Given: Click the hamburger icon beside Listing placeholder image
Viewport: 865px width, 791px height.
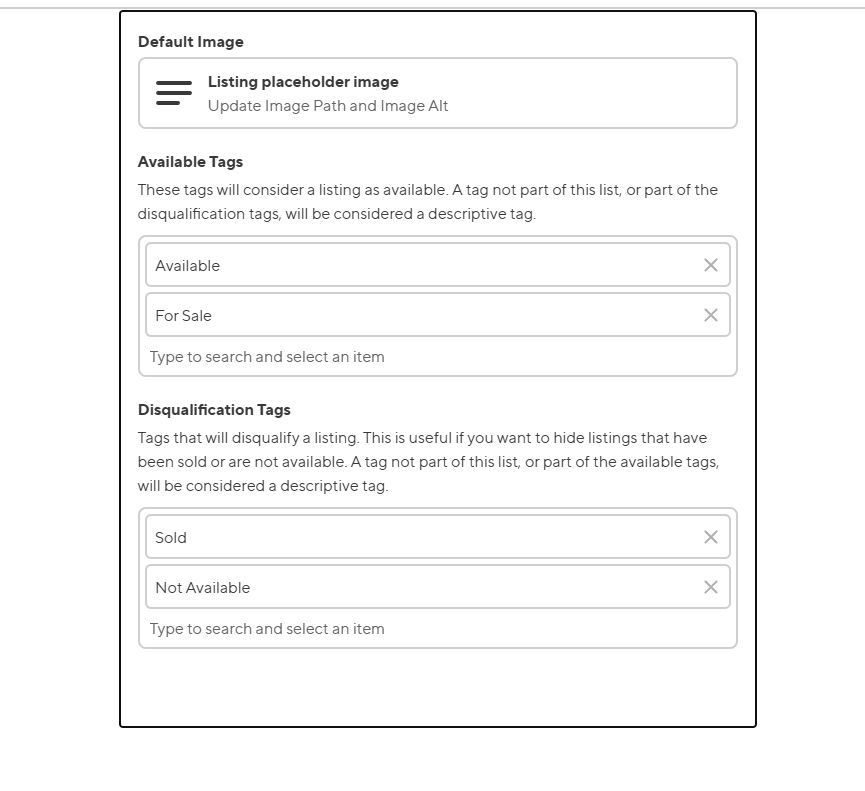Looking at the screenshot, I should point(174,93).
